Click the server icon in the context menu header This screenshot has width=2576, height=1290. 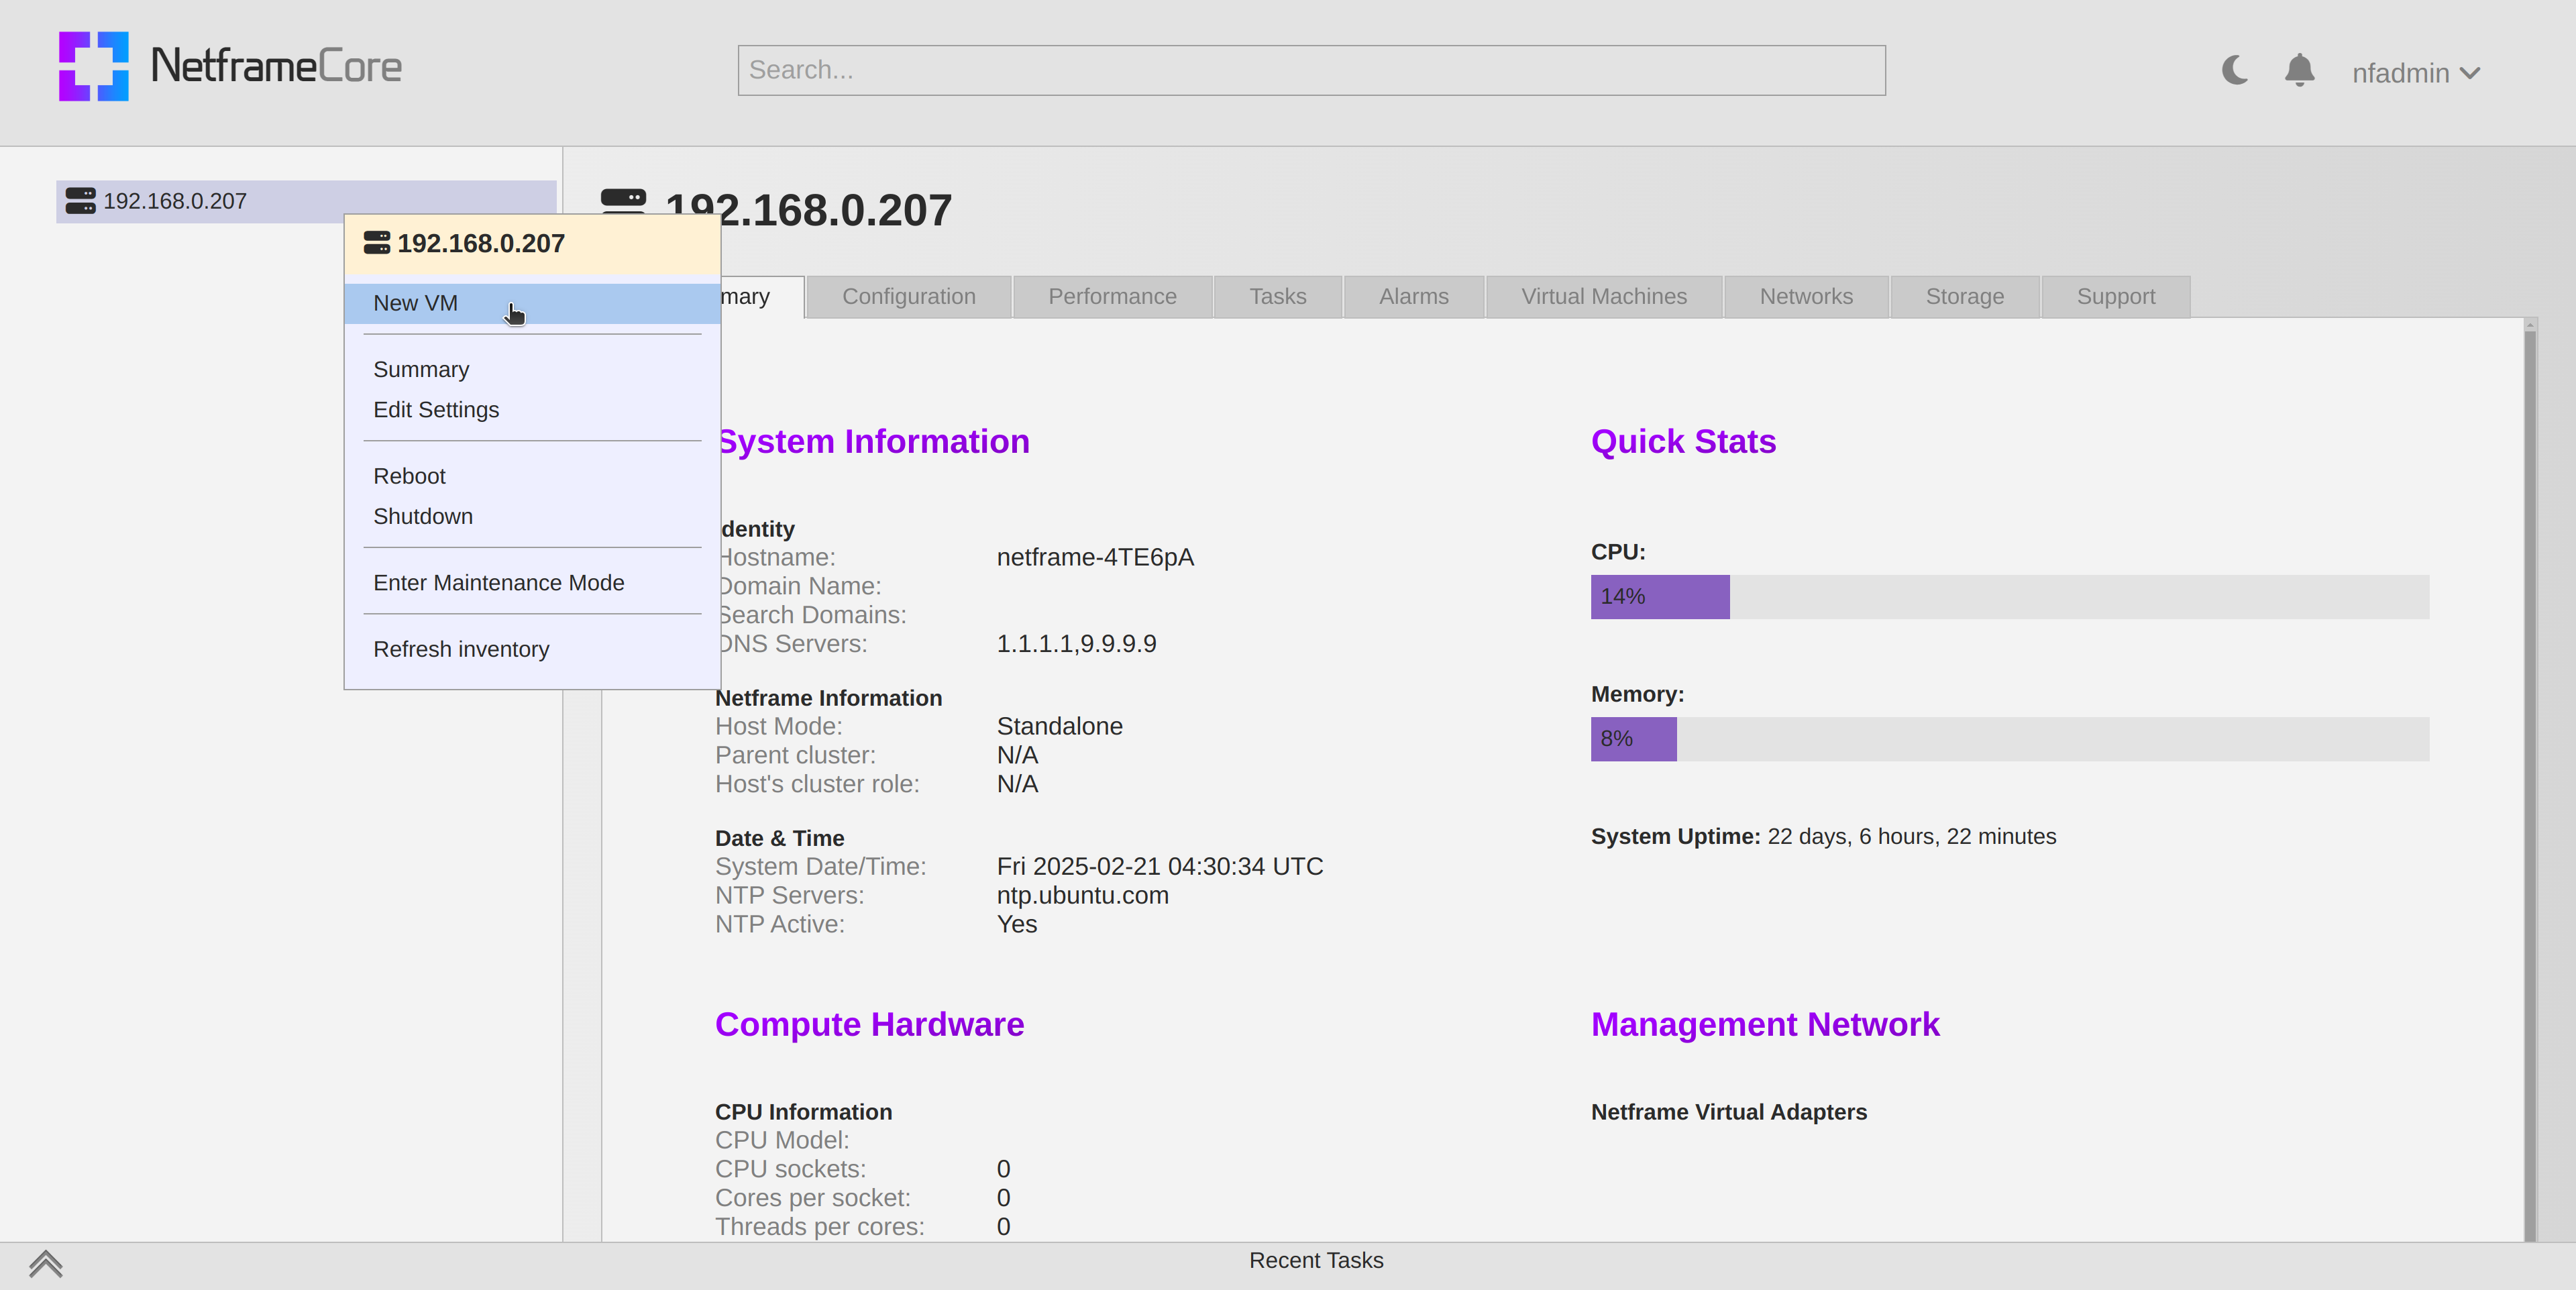coord(377,243)
